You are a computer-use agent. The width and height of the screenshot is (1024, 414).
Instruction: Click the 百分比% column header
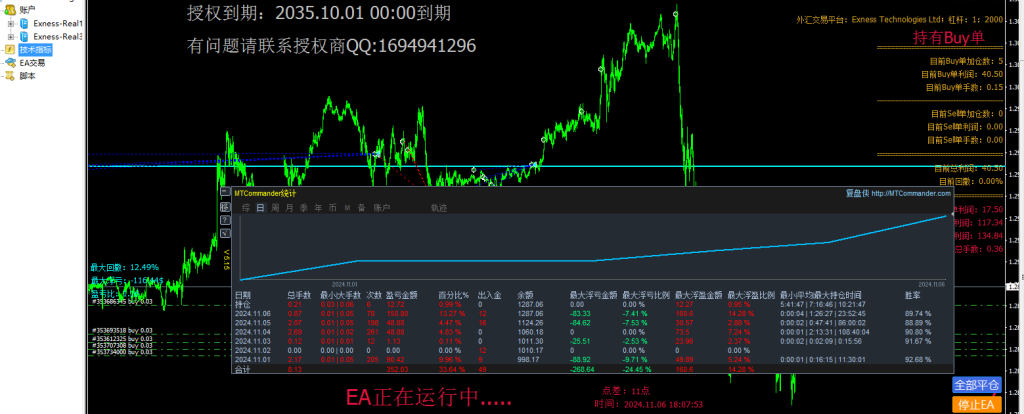pyautogui.click(x=453, y=295)
